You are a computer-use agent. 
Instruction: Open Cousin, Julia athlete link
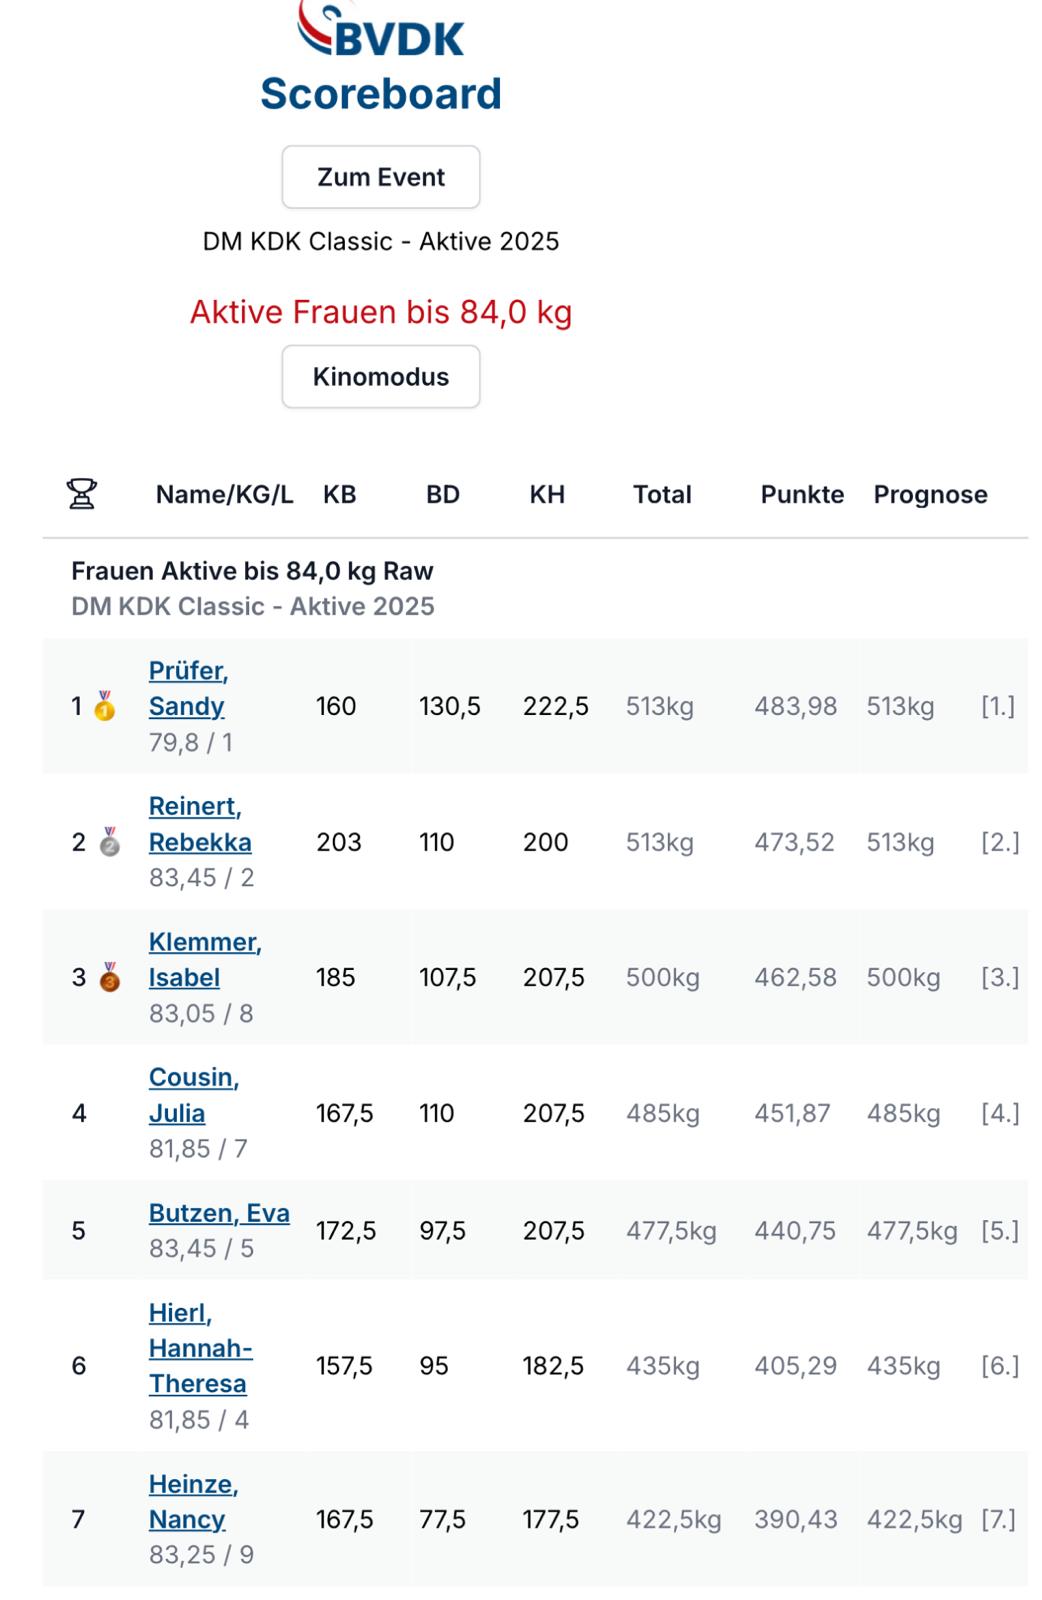tap(194, 1095)
